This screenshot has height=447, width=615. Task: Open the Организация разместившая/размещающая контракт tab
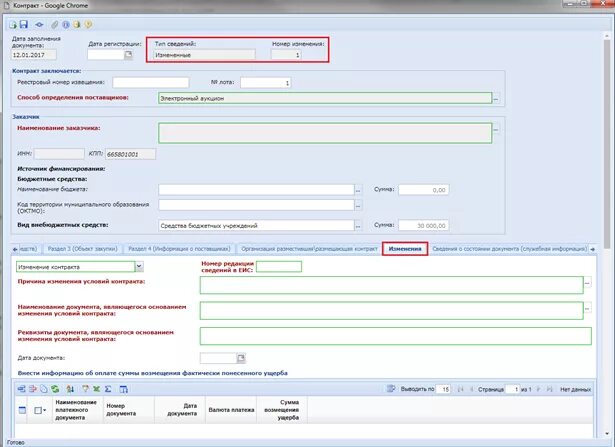[x=309, y=249]
